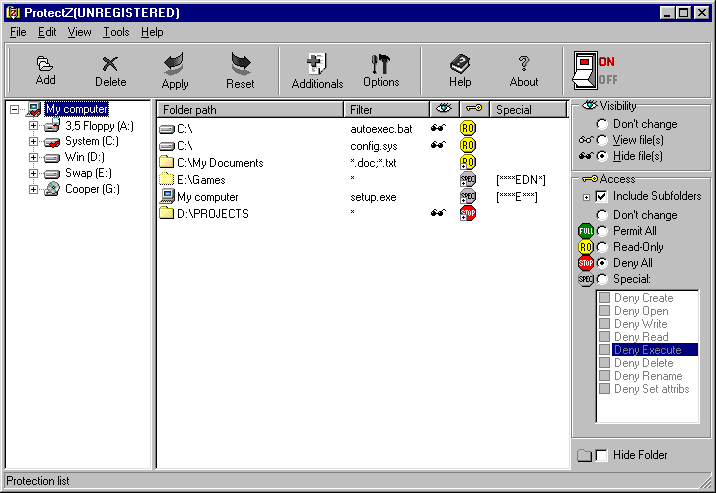Select Hide file(s) radio button
Viewport: 716px width, 493px height.
coord(602,156)
